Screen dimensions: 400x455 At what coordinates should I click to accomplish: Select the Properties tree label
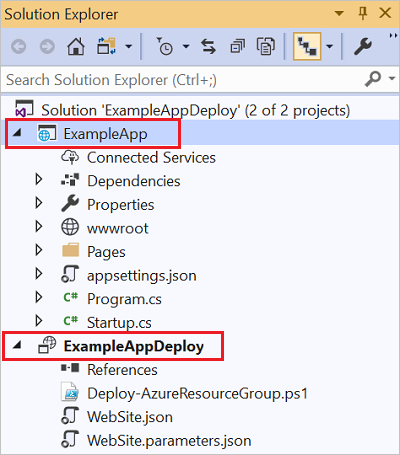pyautogui.click(x=121, y=205)
